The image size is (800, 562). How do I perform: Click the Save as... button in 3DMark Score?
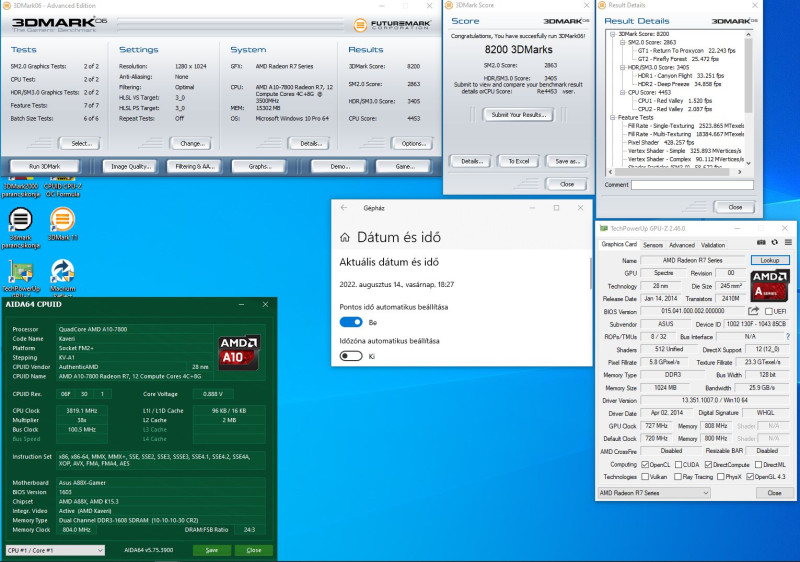[x=566, y=161]
